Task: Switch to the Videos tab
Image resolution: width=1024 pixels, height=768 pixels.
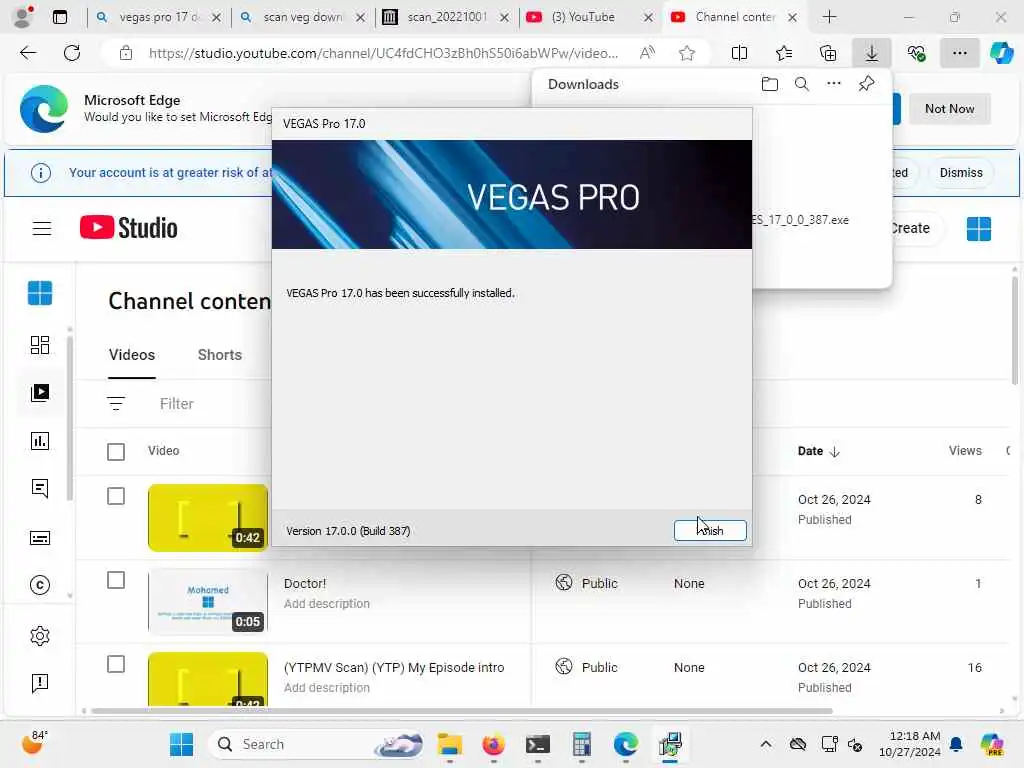Action: 132,355
